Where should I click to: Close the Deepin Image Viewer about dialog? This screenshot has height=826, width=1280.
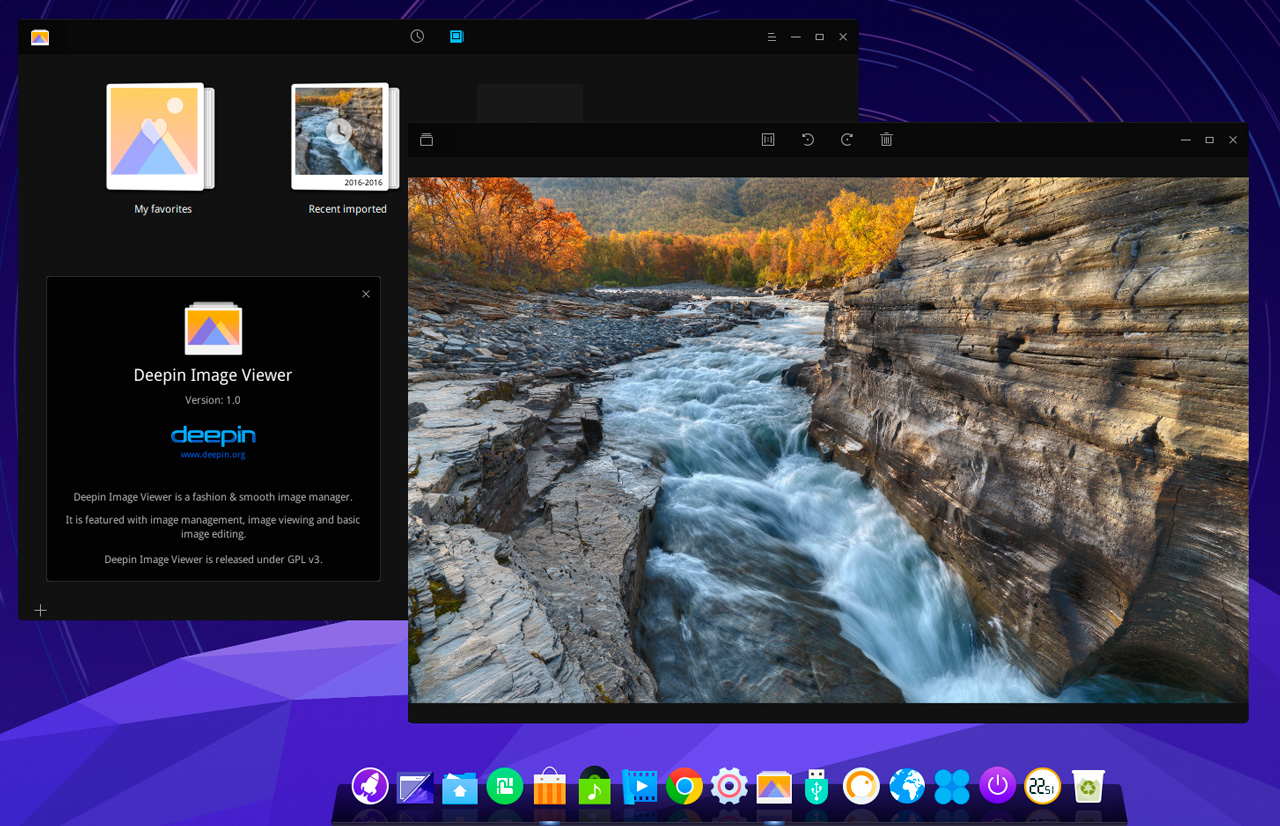point(366,294)
